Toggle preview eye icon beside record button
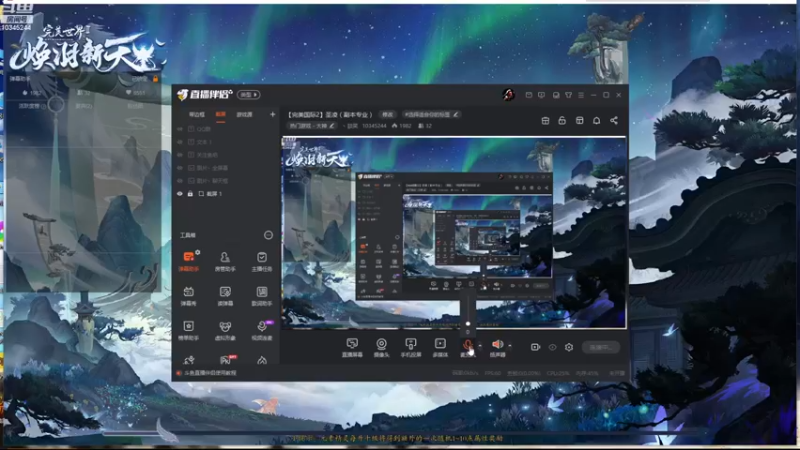The height and width of the screenshot is (450, 800). 553,347
